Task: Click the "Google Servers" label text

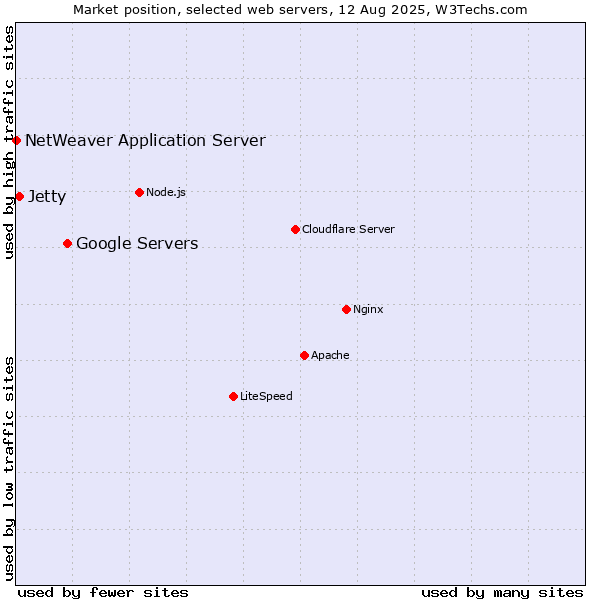Action: pos(137,244)
